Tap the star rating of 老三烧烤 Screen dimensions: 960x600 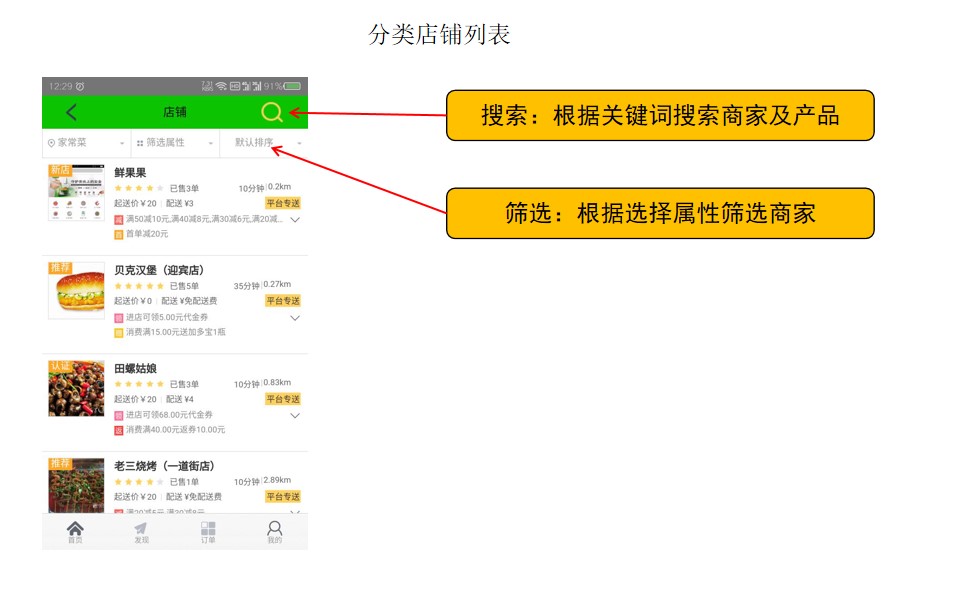coord(139,482)
